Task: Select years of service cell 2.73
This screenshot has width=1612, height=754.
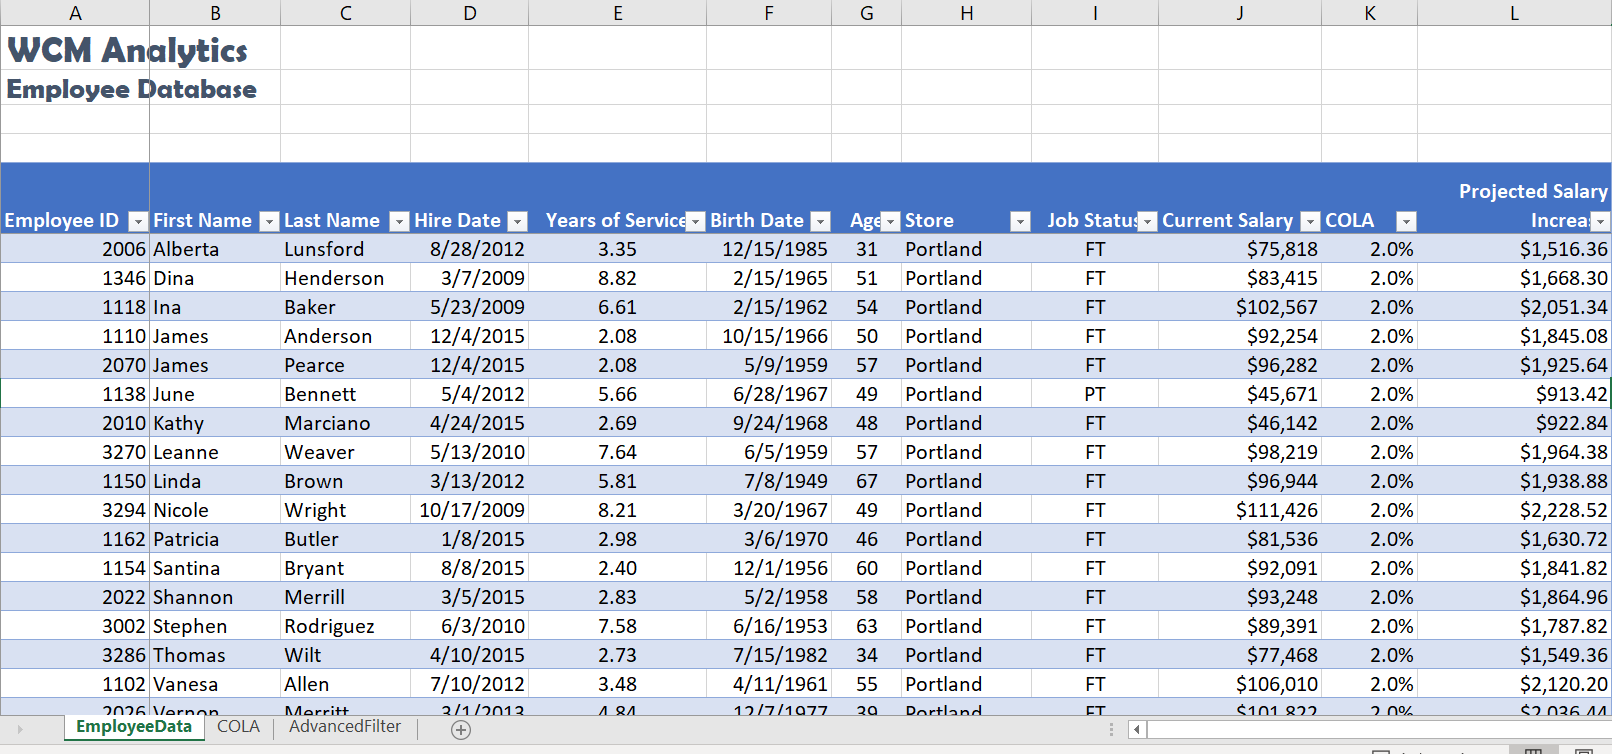Action: pos(617,655)
